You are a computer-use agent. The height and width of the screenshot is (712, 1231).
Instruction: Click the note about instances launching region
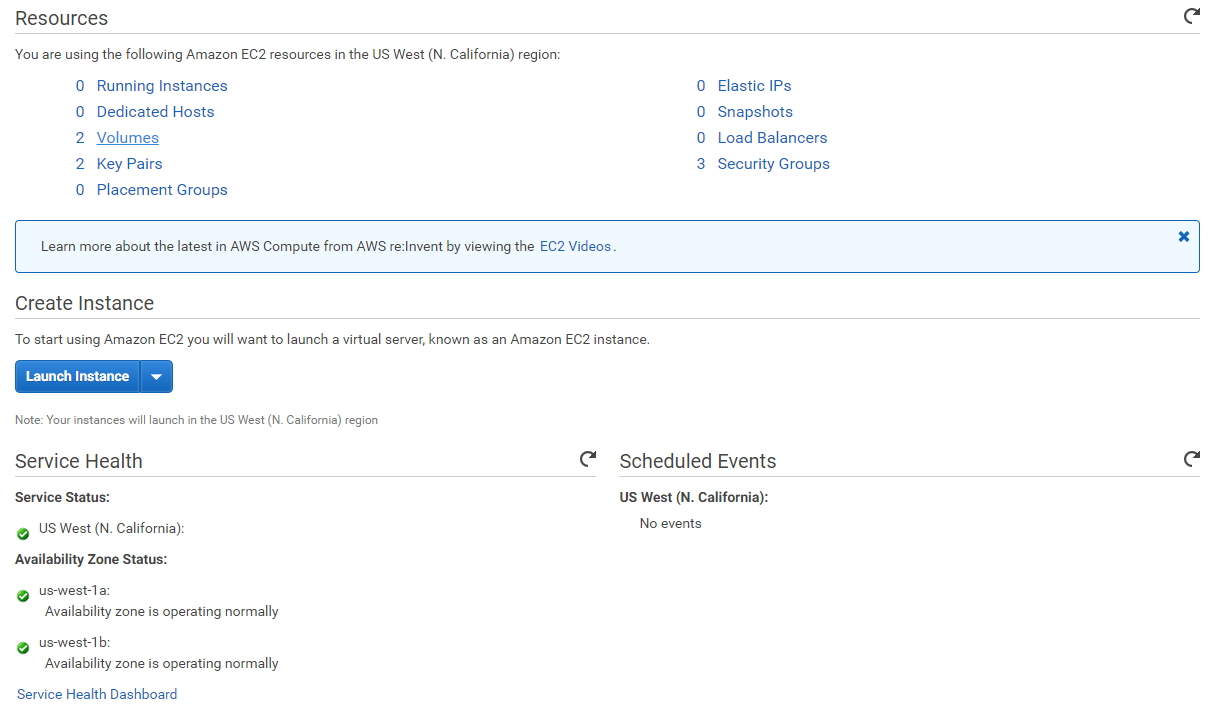[x=196, y=420]
